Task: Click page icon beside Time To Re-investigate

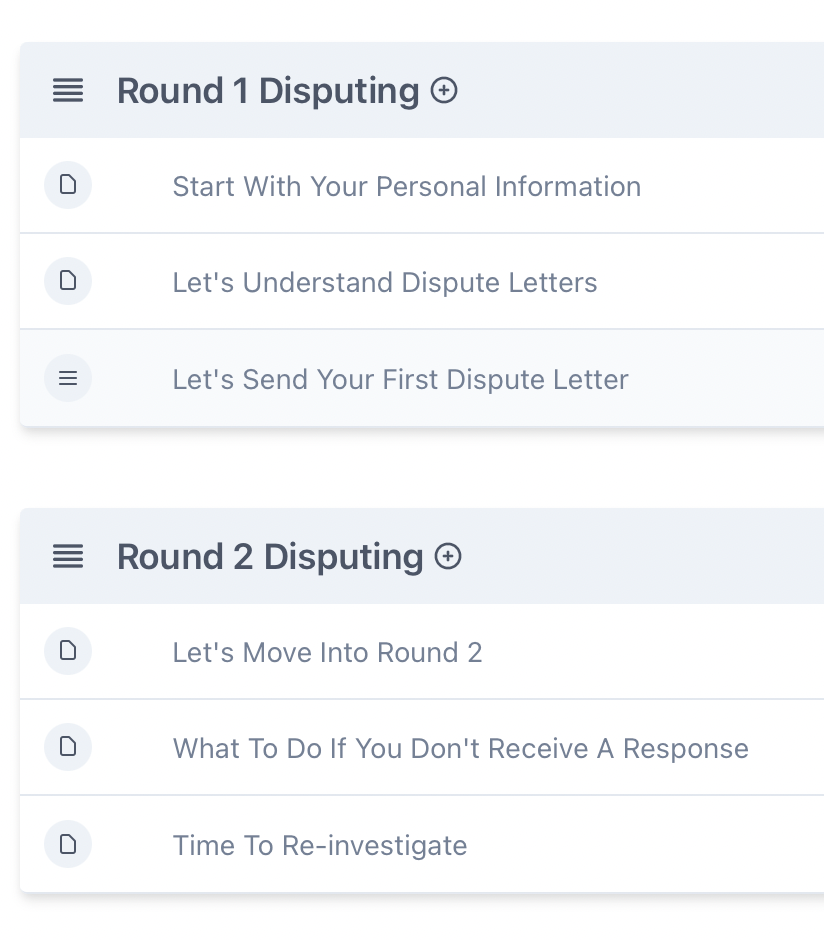Action: click(68, 845)
